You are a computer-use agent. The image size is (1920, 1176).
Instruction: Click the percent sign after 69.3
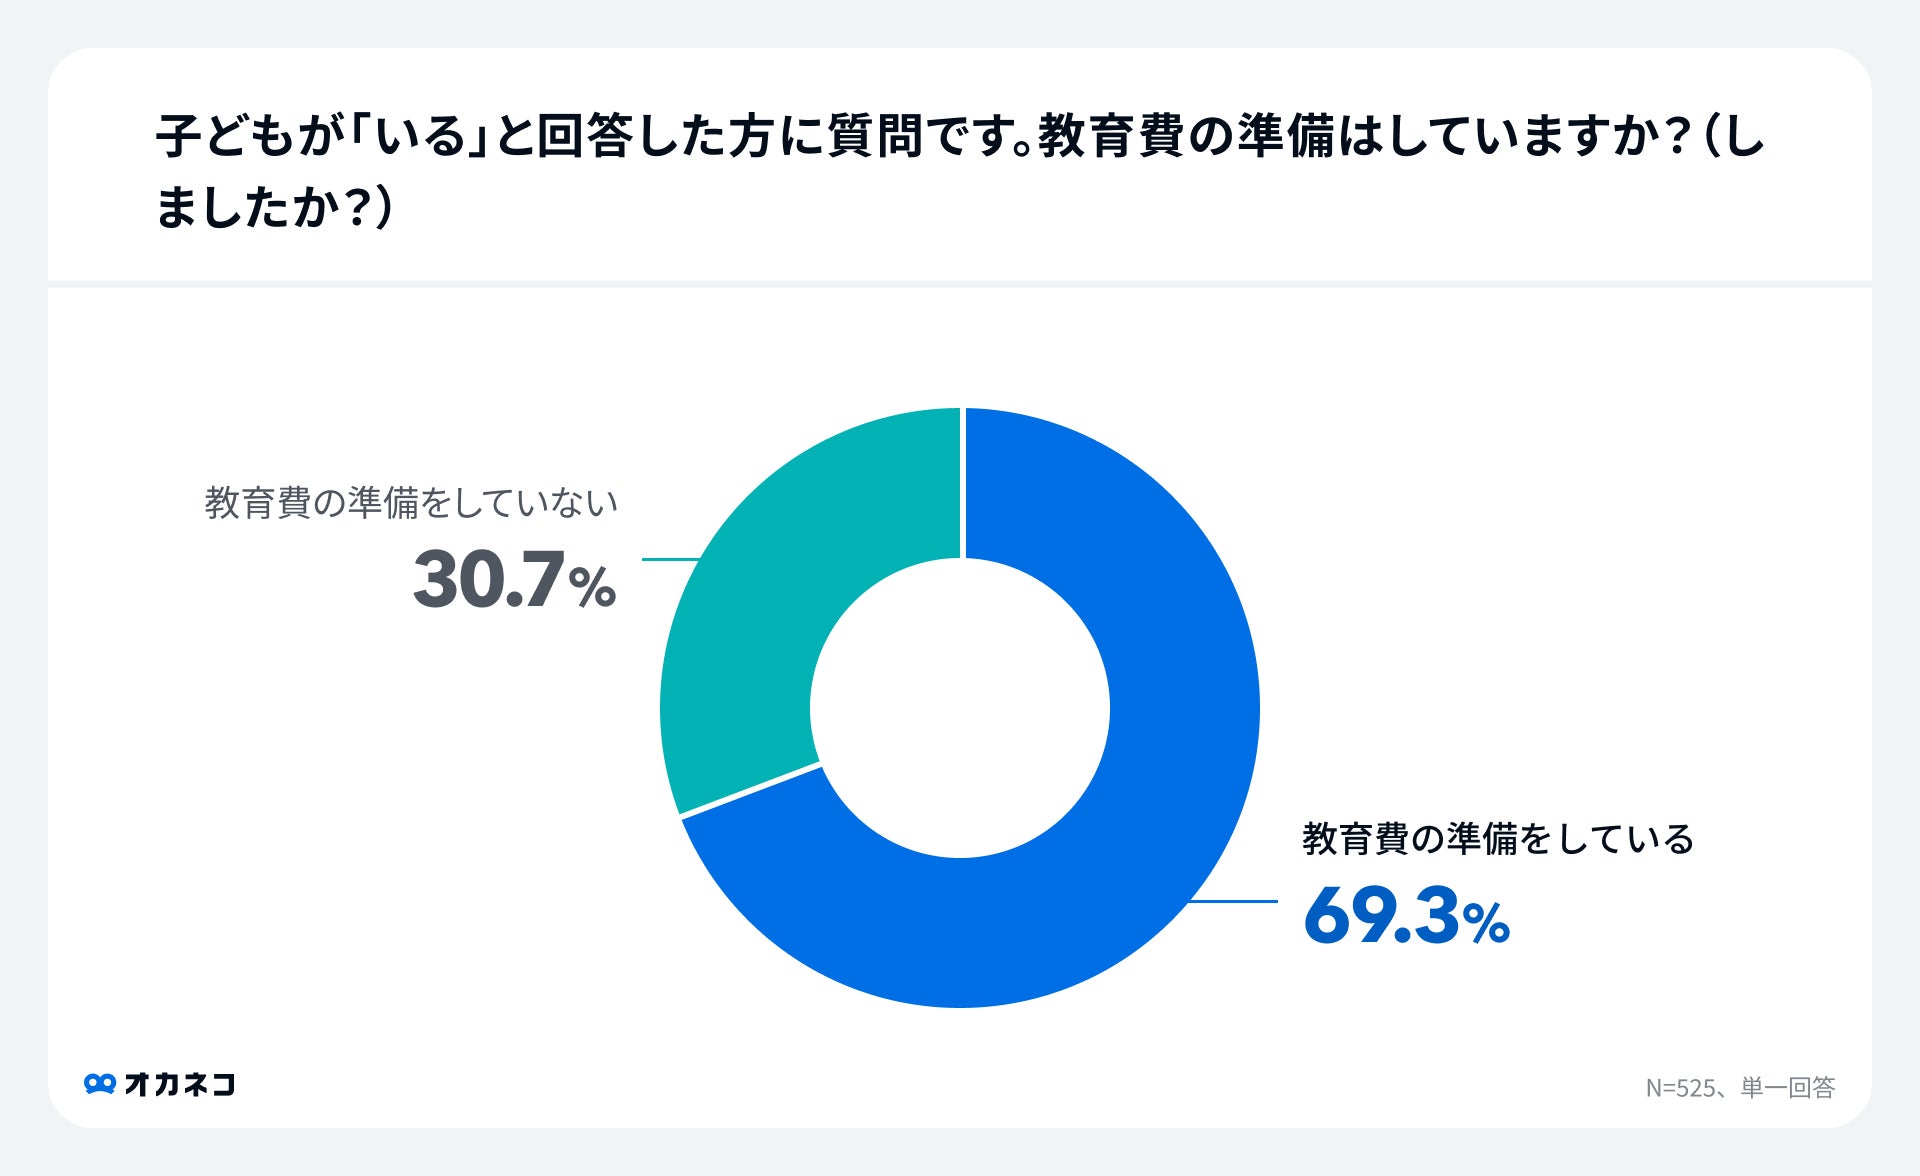click(1486, 923)
